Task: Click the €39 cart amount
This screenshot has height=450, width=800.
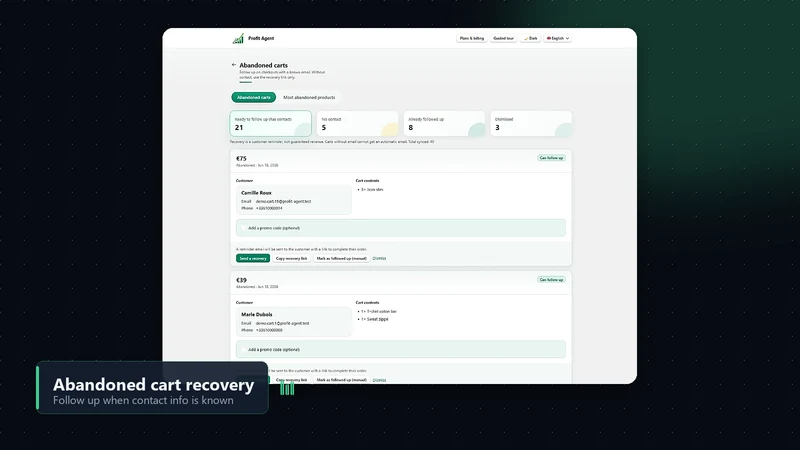Action: tap(241, 280)
